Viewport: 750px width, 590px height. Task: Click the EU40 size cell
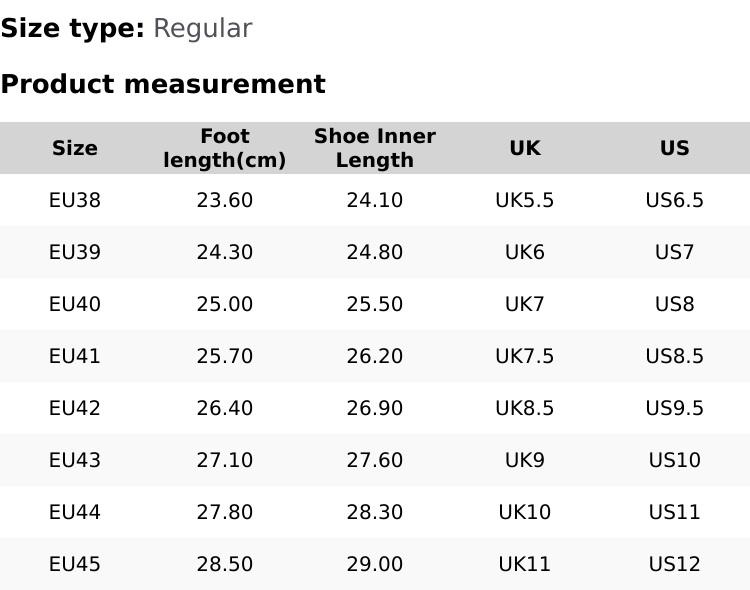[x=75, y=304]
